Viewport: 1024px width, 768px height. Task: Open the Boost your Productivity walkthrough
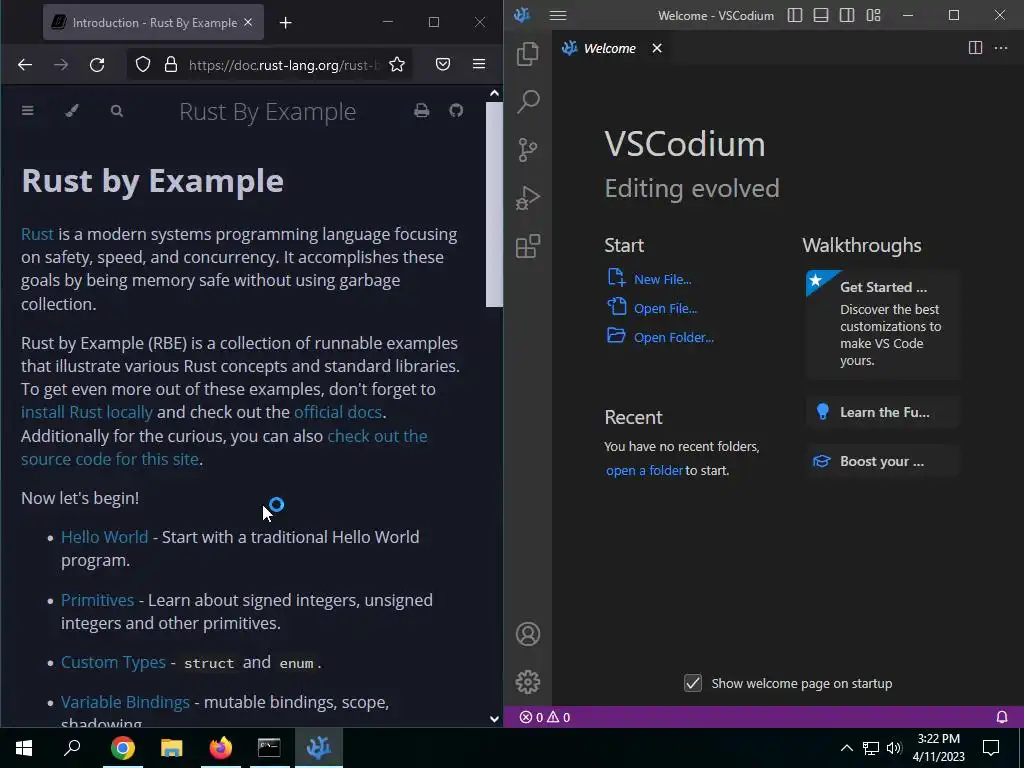(x=883, y=461)
